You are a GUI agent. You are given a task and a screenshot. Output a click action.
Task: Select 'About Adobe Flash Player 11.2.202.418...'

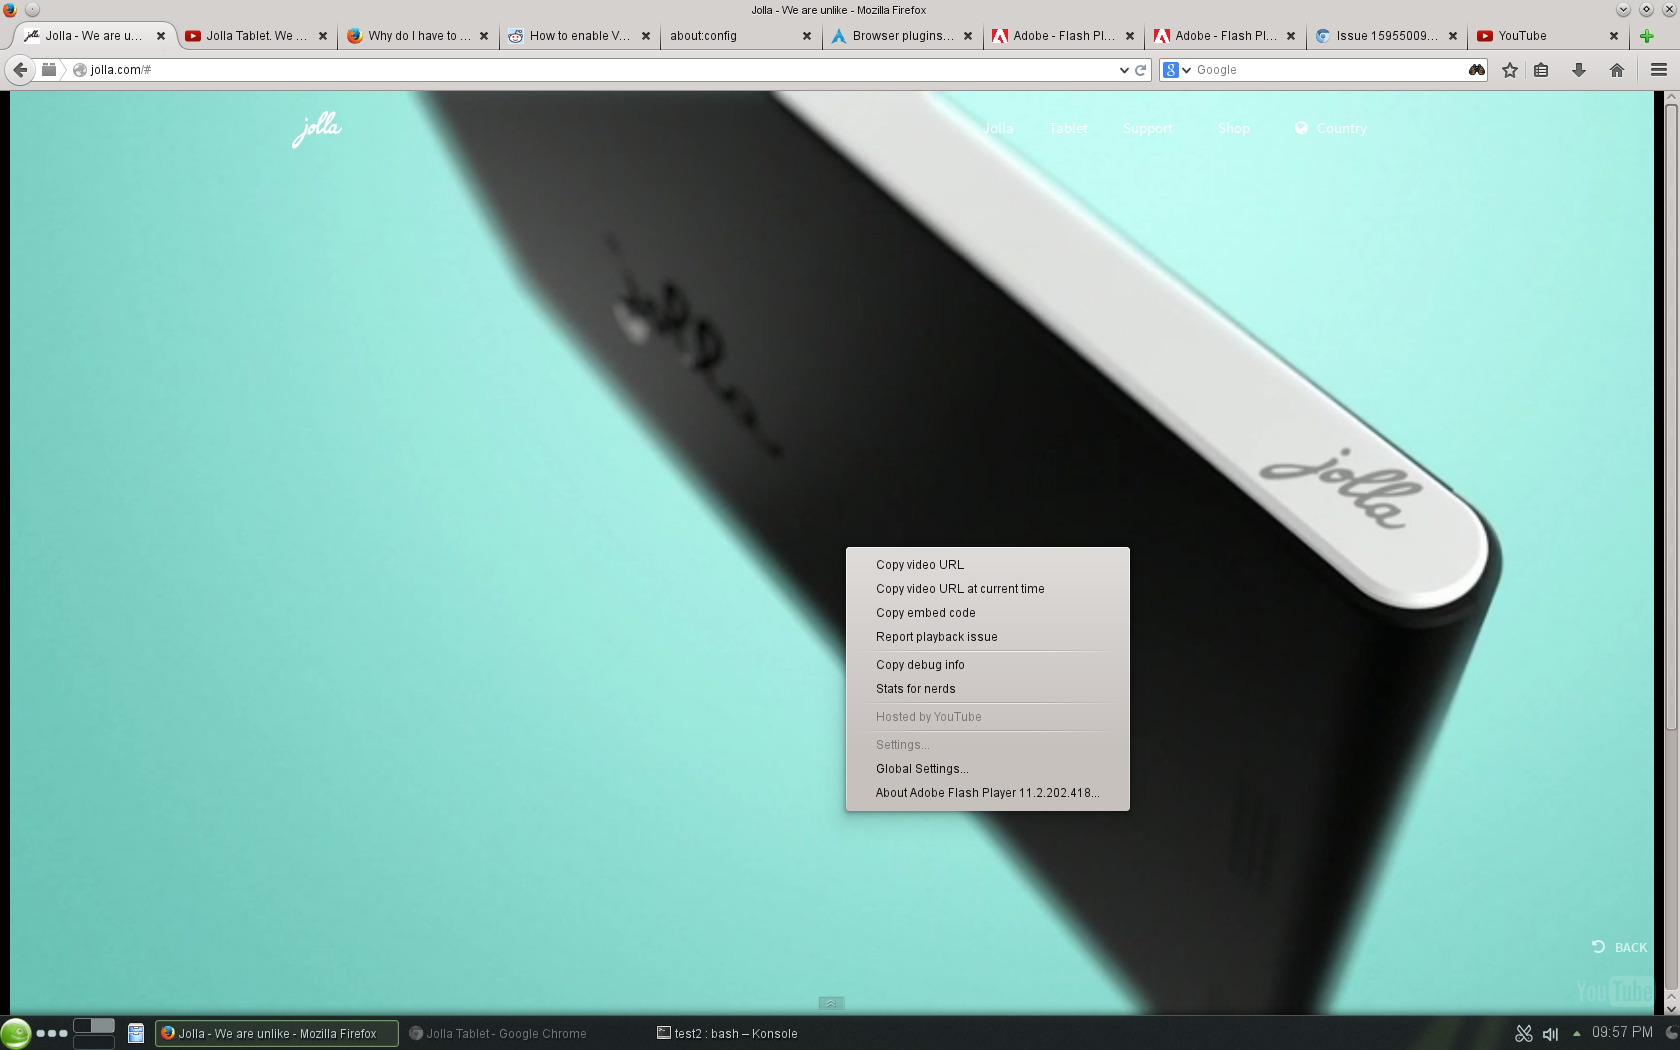tap(988, 793)
